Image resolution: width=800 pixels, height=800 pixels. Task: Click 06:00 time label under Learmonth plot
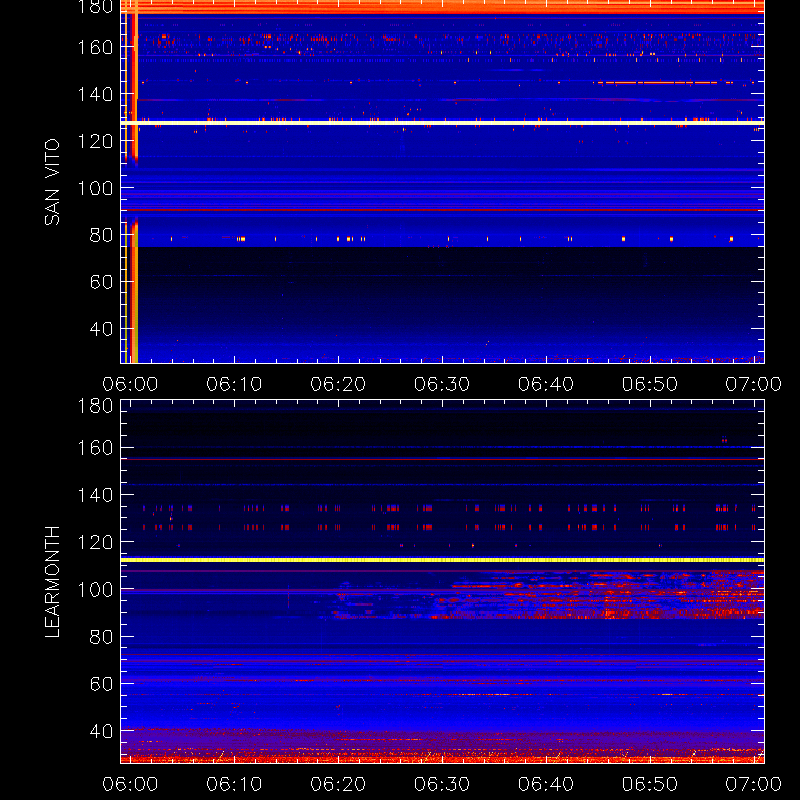[x=130, y=784]
